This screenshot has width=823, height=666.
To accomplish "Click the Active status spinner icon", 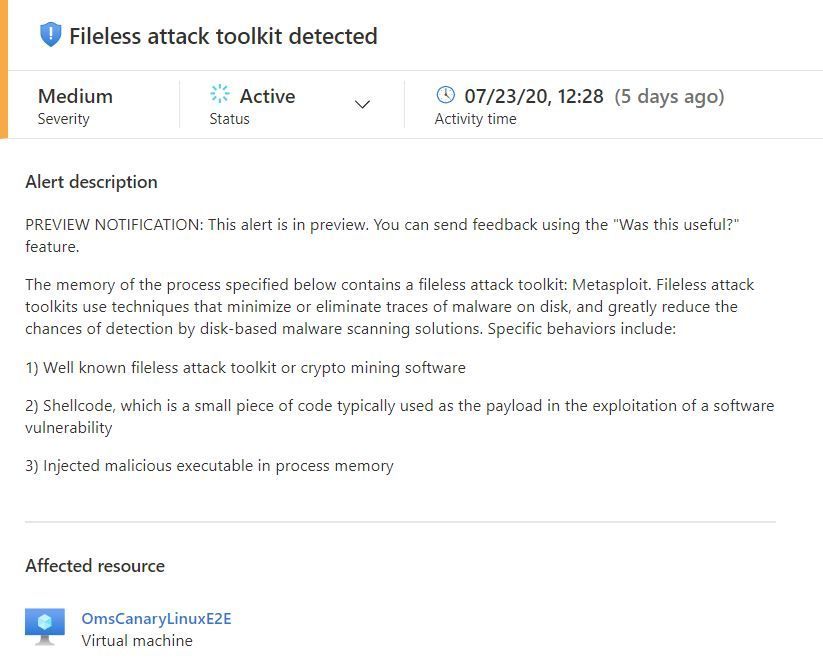I will pyautogui.click(x=220, y=93).
